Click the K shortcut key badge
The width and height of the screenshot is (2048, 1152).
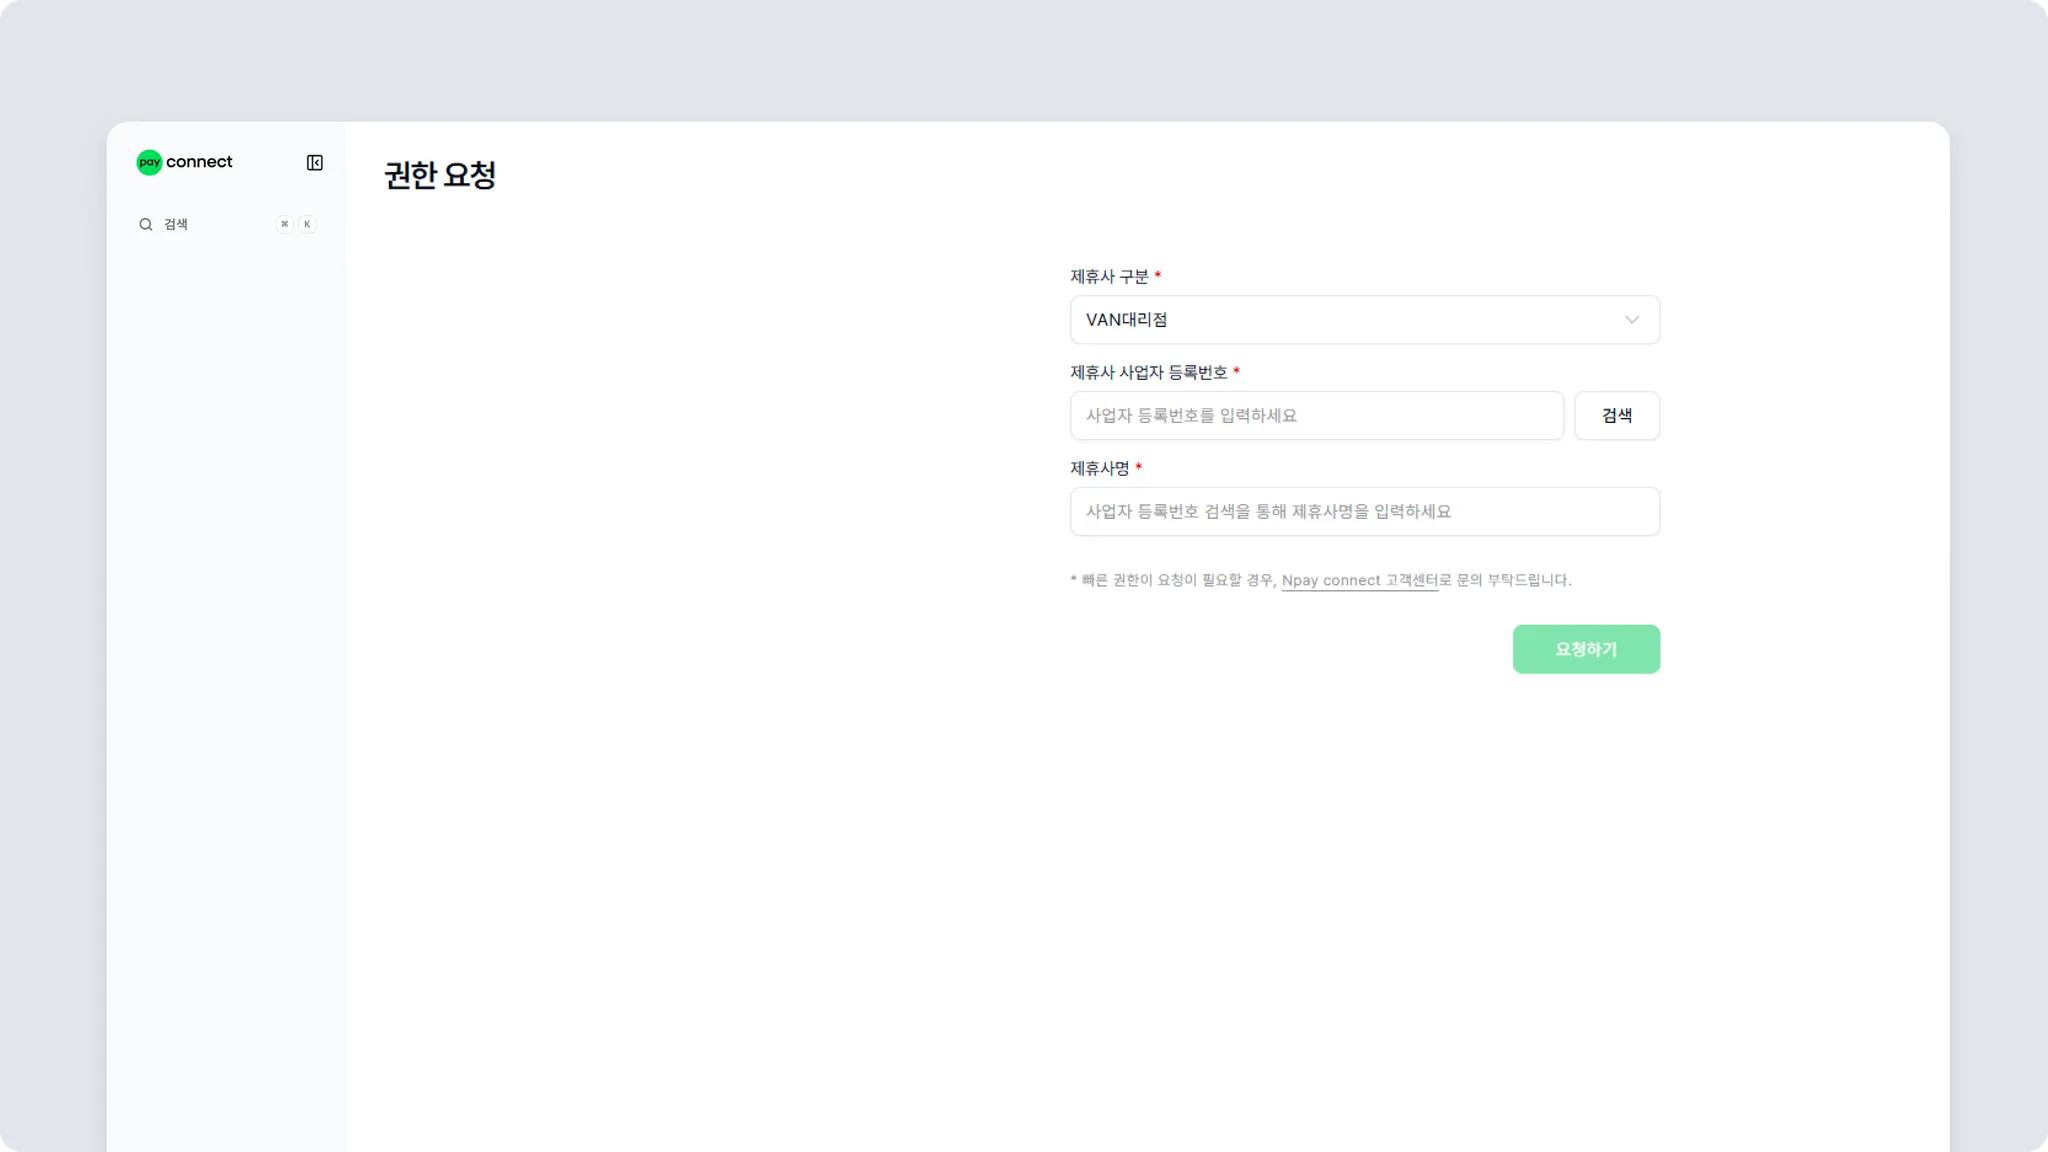307,224
